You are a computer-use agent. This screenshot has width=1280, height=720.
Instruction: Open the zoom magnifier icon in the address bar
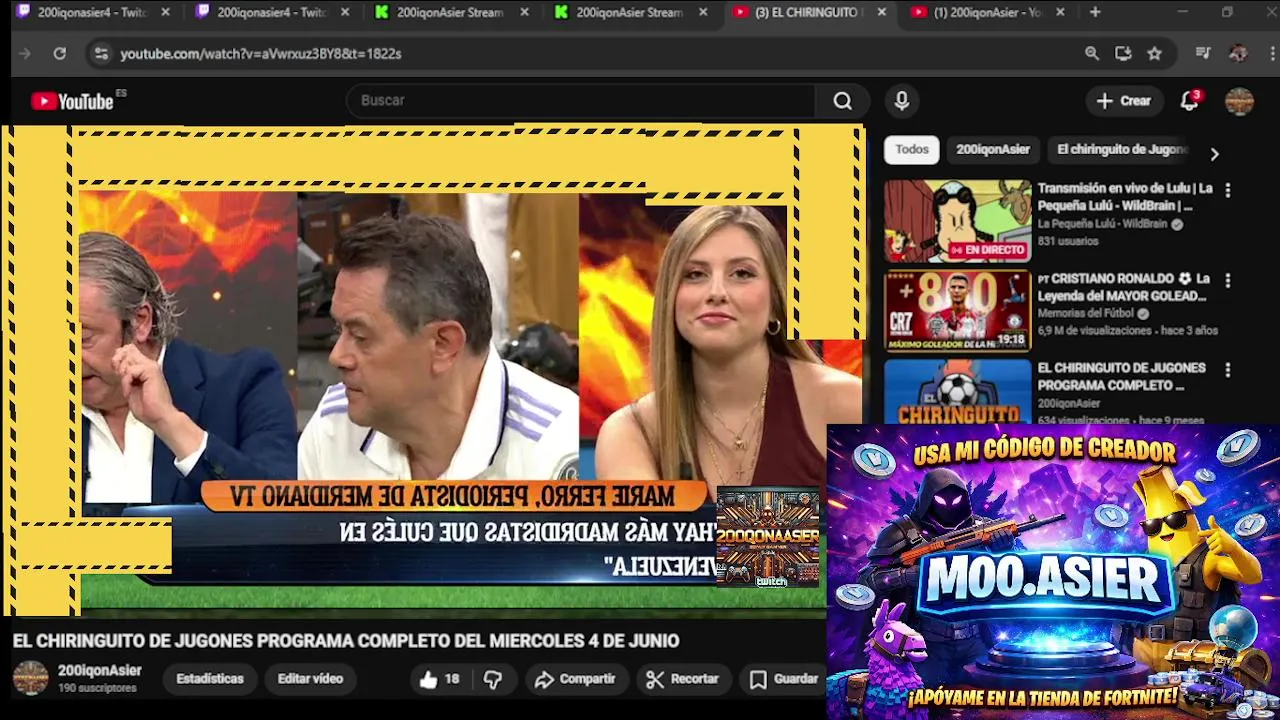click(x=1092, y=54)
